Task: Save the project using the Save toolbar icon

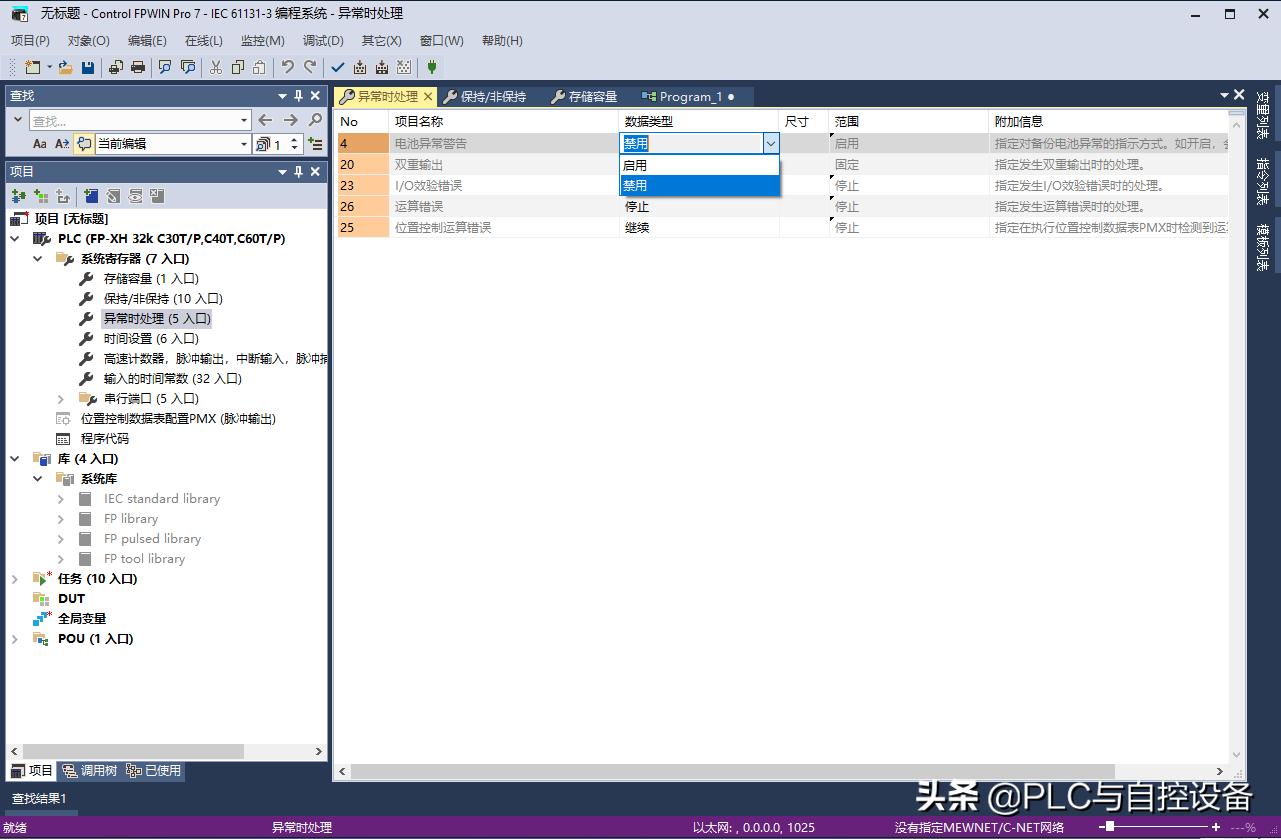Action: tap(89, 67)
